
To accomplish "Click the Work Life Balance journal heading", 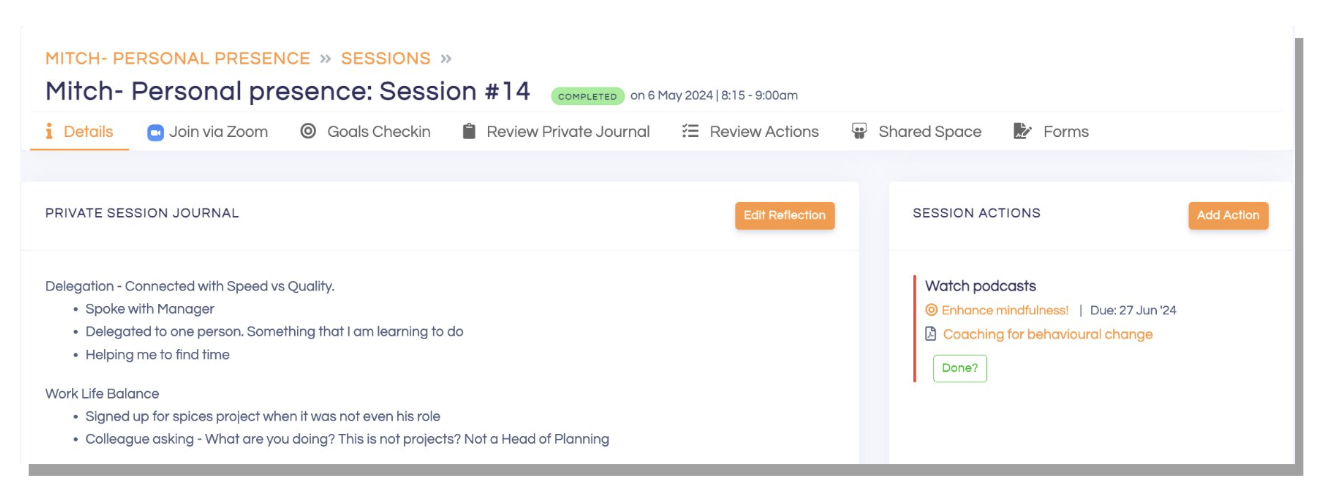I will click(x=102, y=393).
